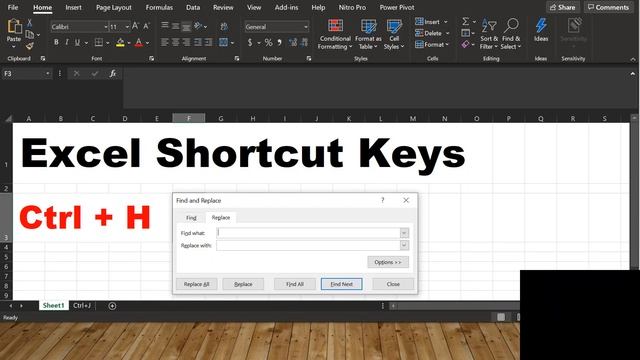Click in the Replace with field
The height and width of the screenshot is (360, 640).
point(308,245)
